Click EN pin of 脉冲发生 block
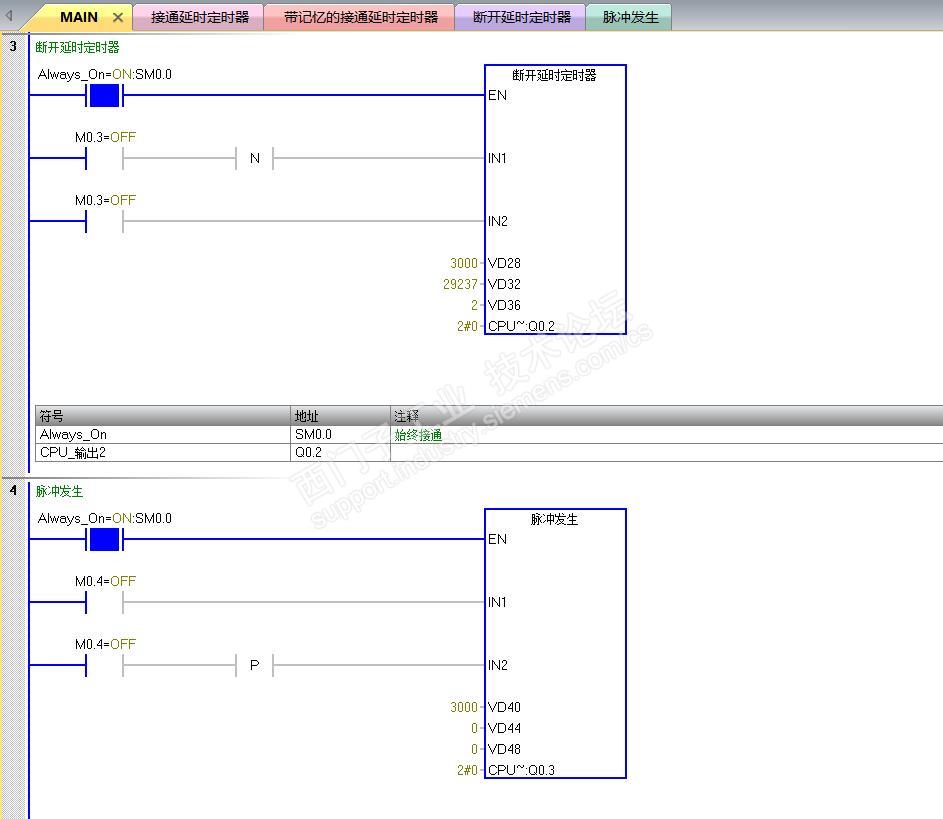The height and width of the screenshot is (819, 943). [497, 539]
